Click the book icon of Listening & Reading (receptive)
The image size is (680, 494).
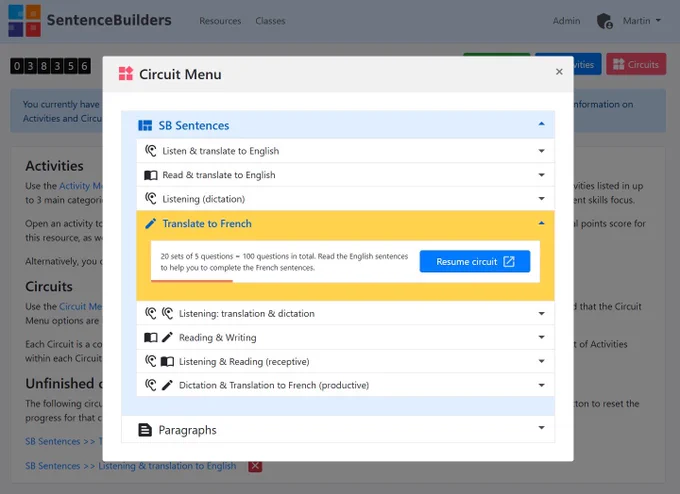(x=167, y=361)
